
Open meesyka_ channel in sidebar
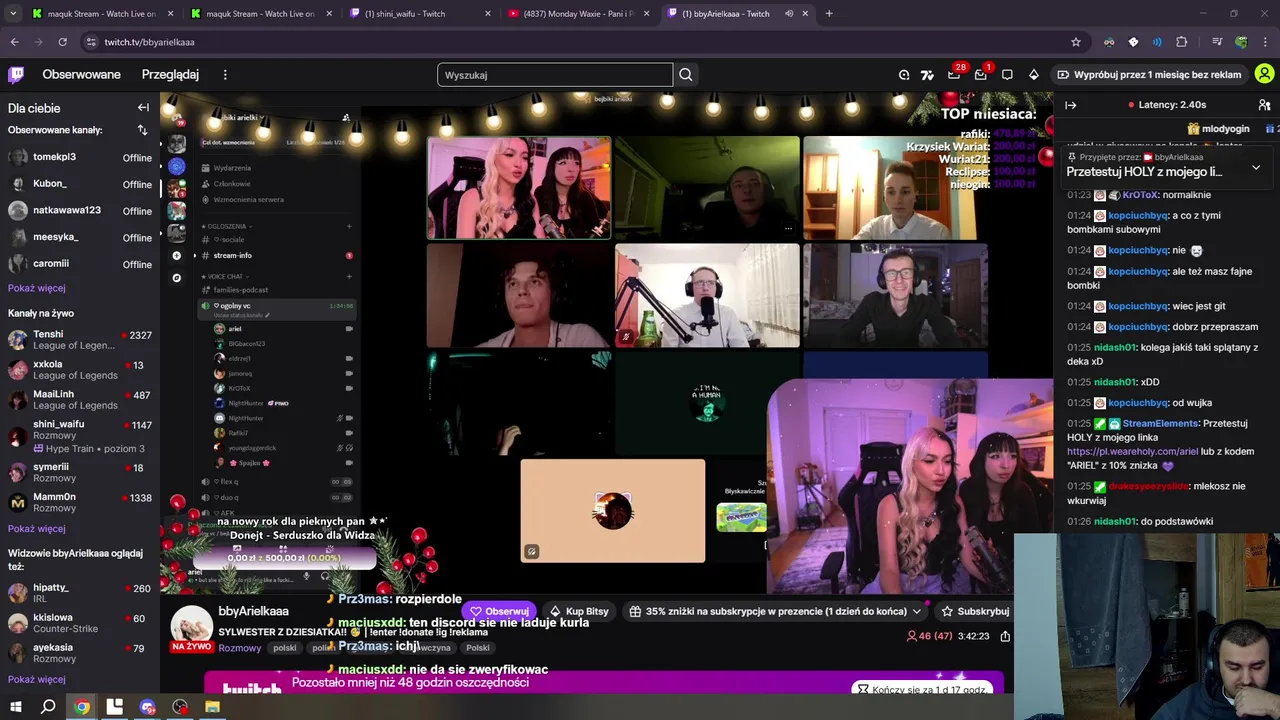(80, 237)
